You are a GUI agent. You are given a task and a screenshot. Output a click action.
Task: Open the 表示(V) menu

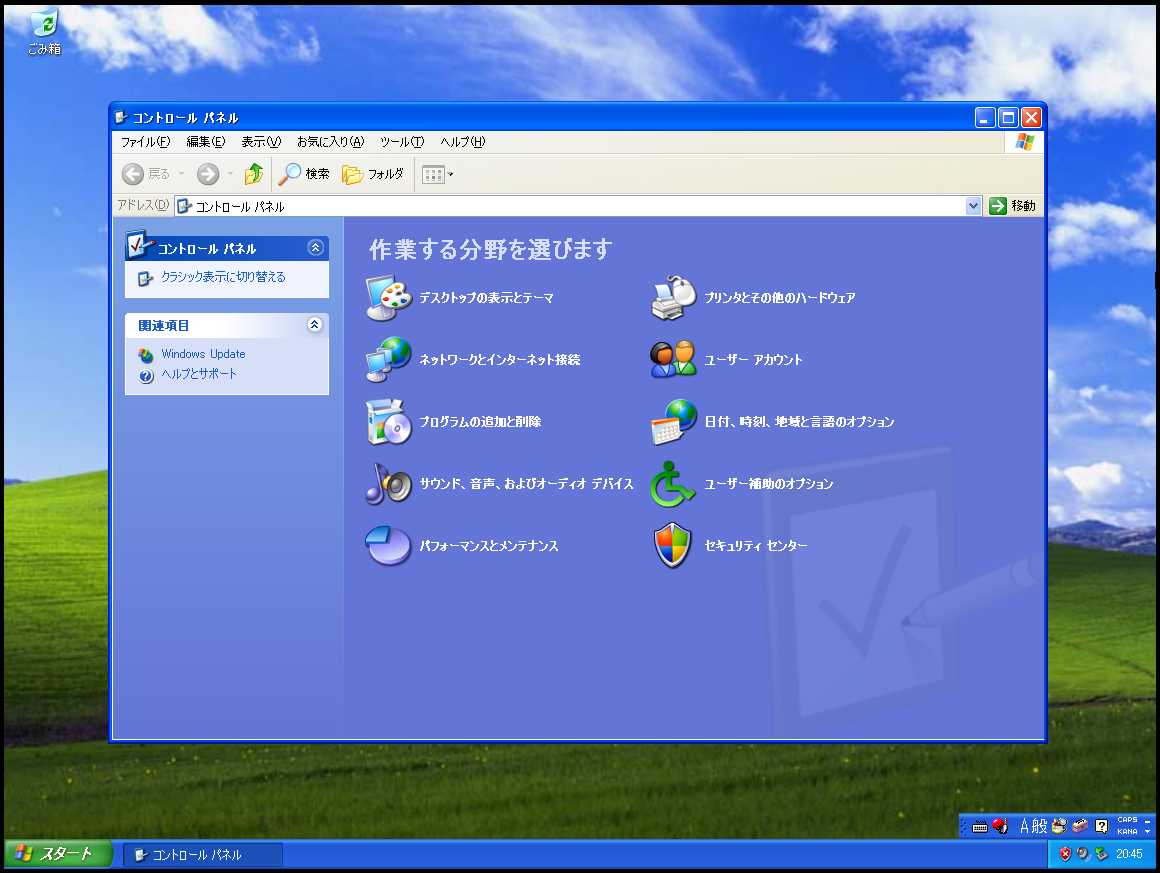261,142
